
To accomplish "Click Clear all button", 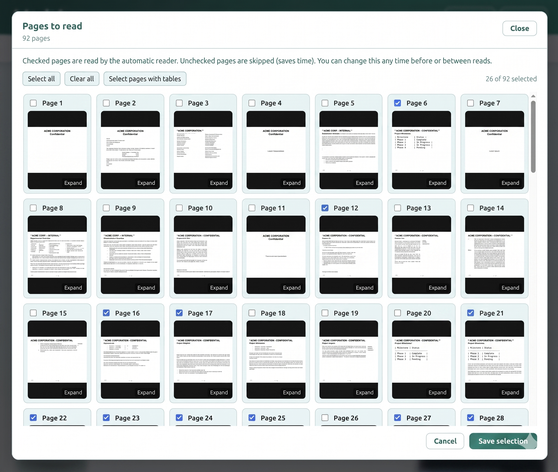I will coord(82,79).
